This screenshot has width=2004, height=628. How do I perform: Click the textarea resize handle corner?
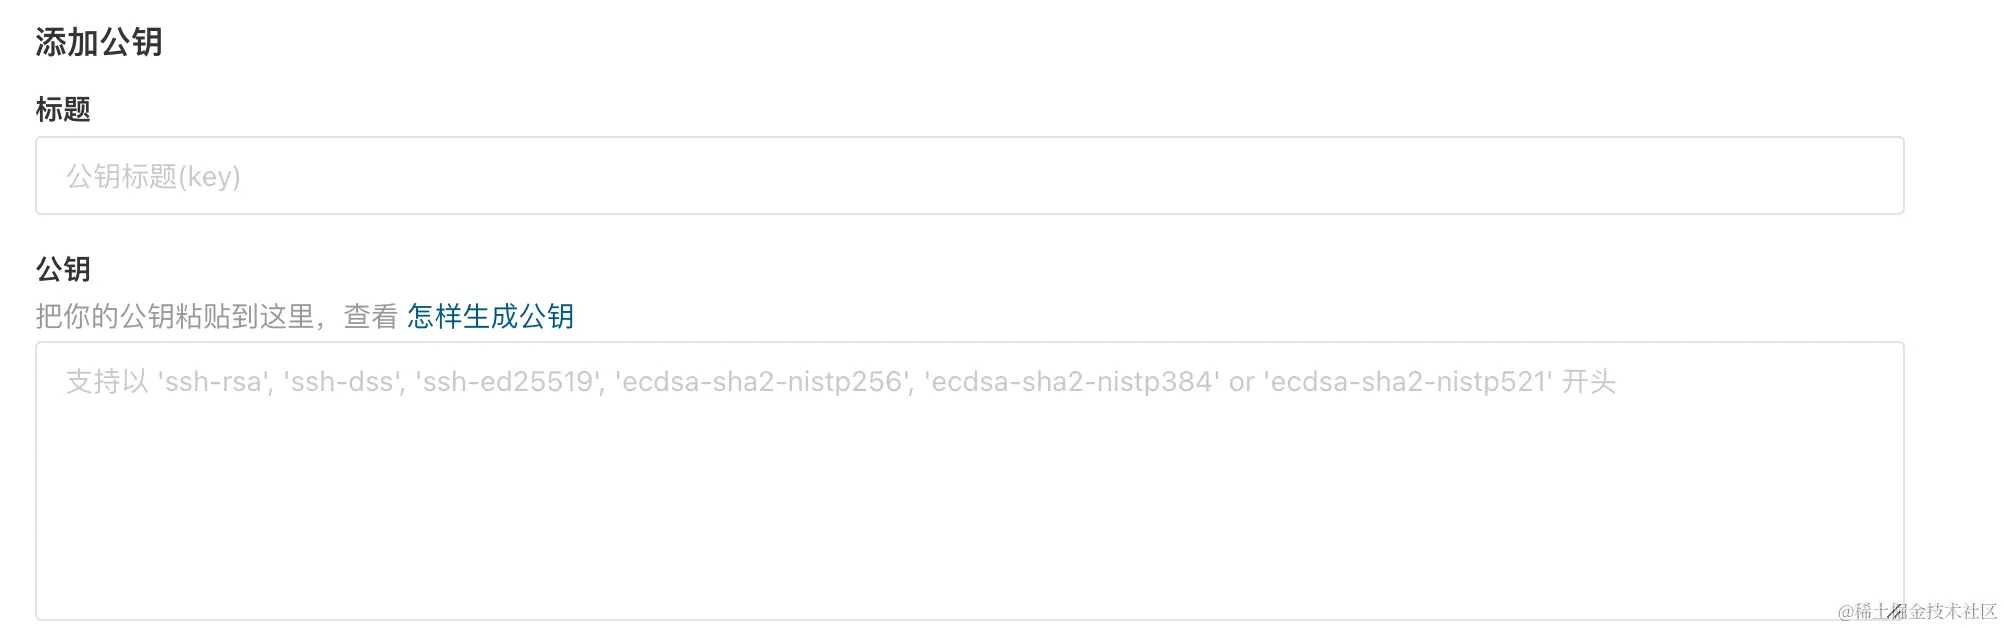click(x=1894, y=610)
